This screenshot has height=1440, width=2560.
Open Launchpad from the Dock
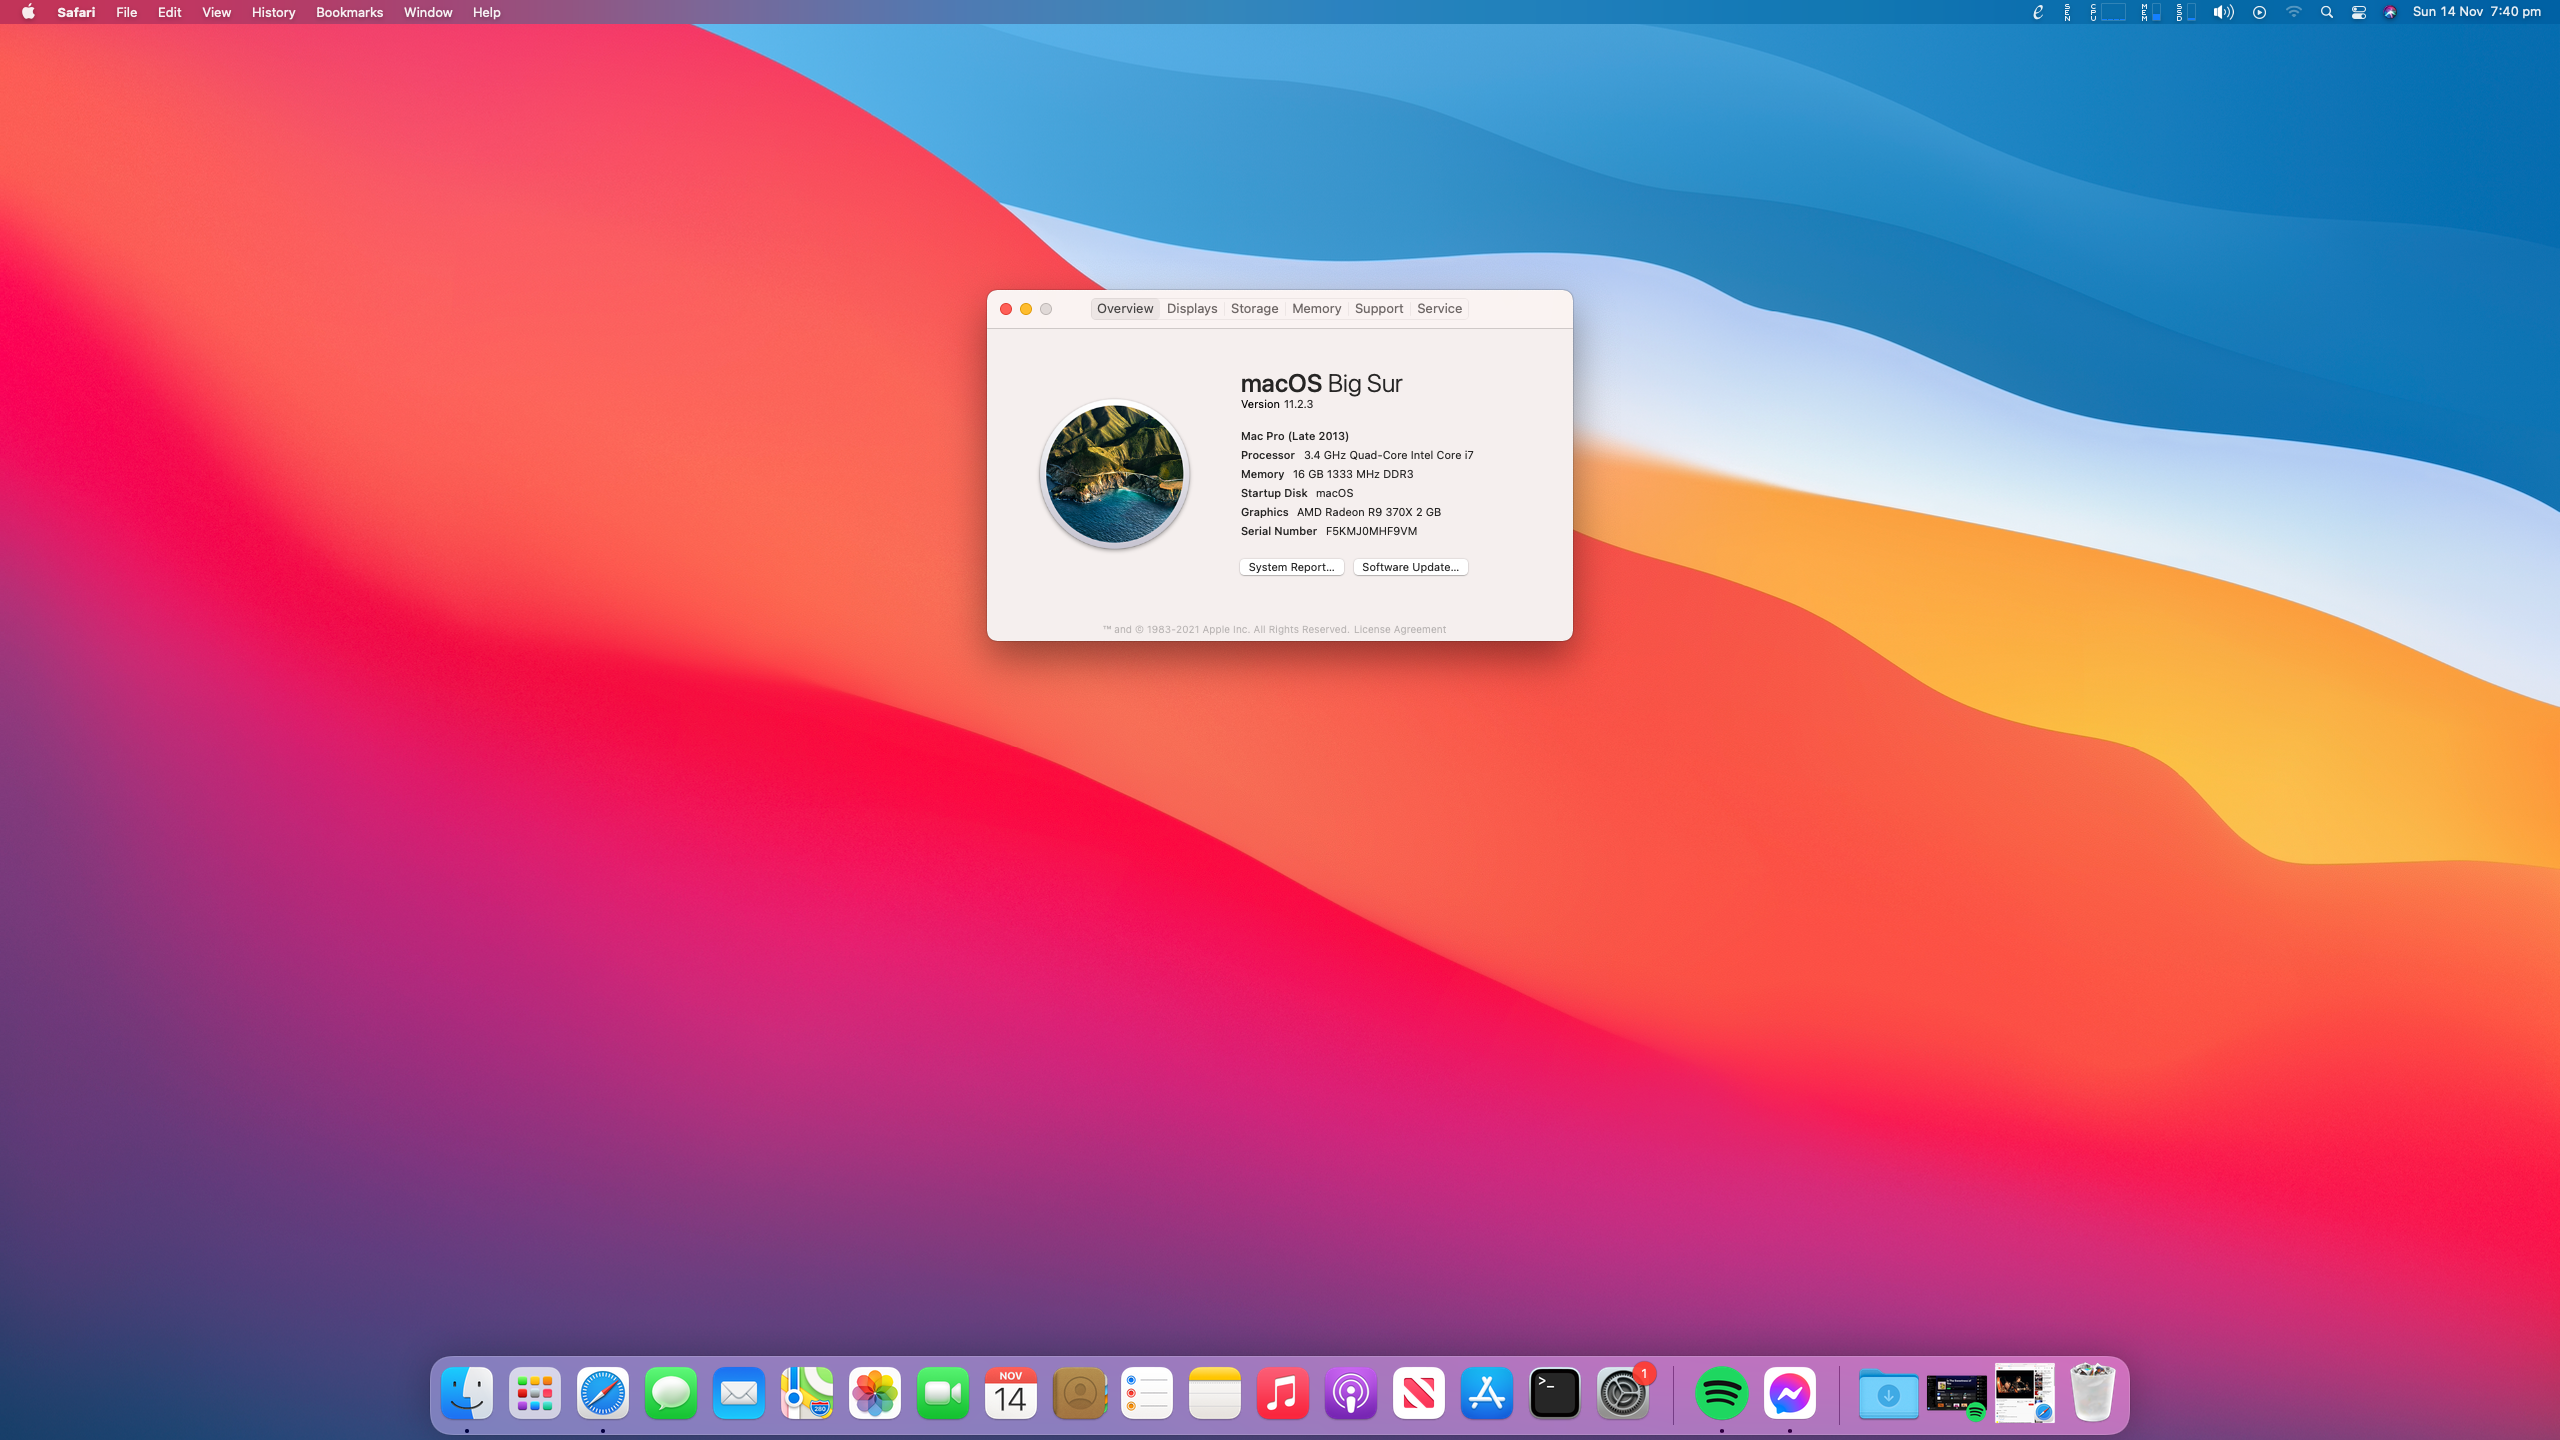[x=535, y=1393]
